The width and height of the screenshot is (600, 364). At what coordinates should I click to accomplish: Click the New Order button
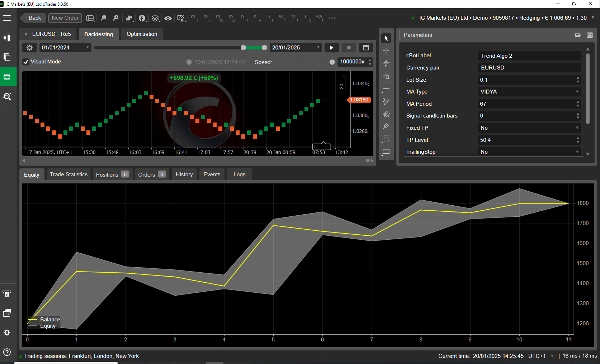click(65, 18)
